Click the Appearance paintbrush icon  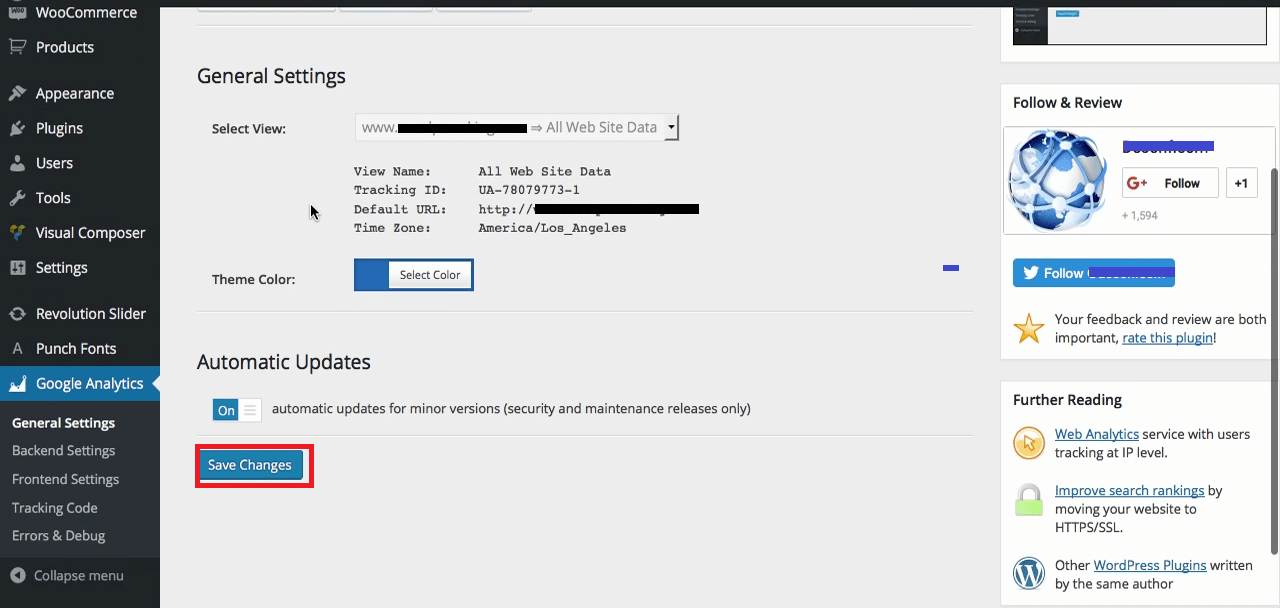point(17,93)
